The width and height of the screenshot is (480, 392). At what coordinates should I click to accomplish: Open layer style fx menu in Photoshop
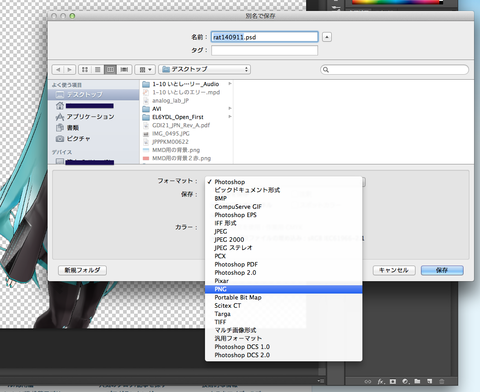[x=381, y=381]
